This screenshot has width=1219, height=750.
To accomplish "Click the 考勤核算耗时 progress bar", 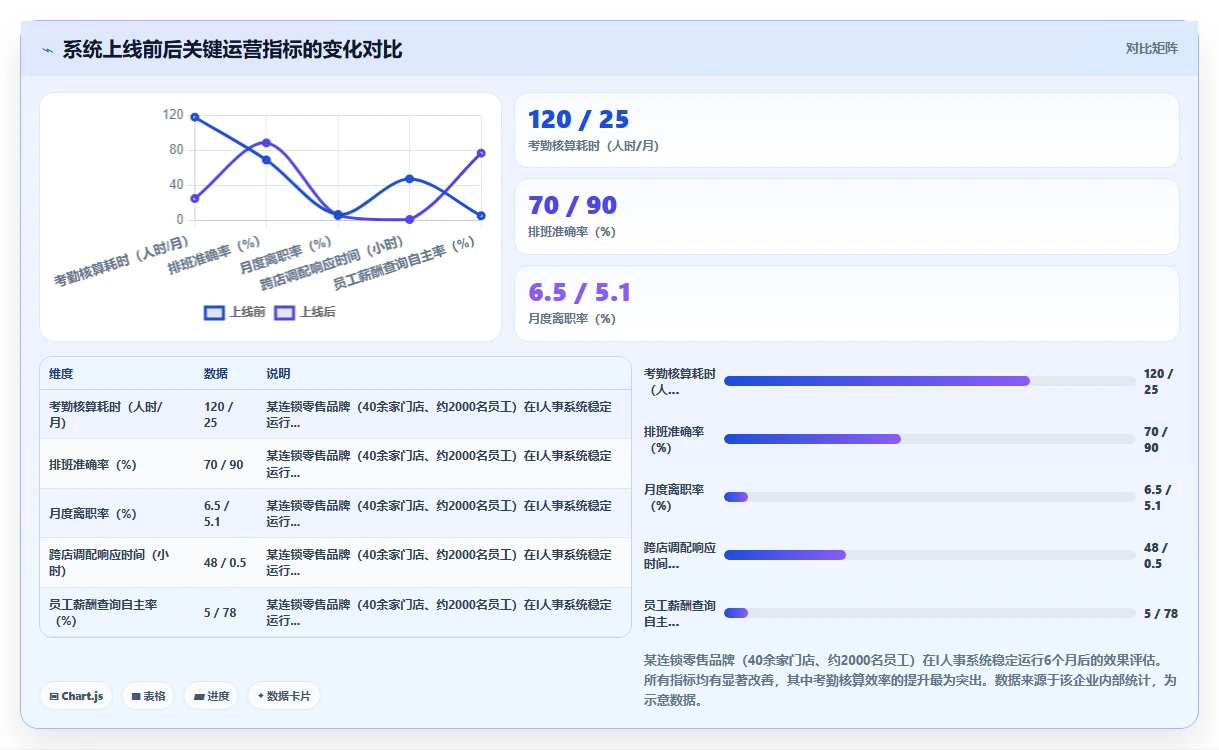I will point(929,381).
